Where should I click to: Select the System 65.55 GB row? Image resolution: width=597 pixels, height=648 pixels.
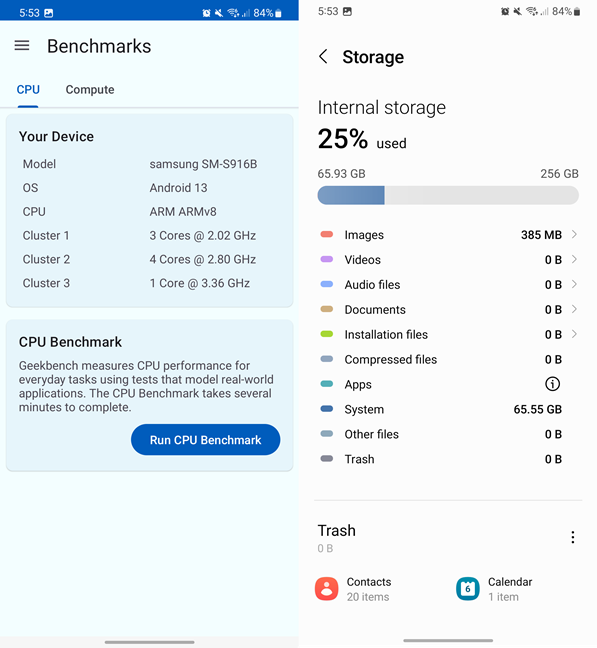click(x=448, y=409)
